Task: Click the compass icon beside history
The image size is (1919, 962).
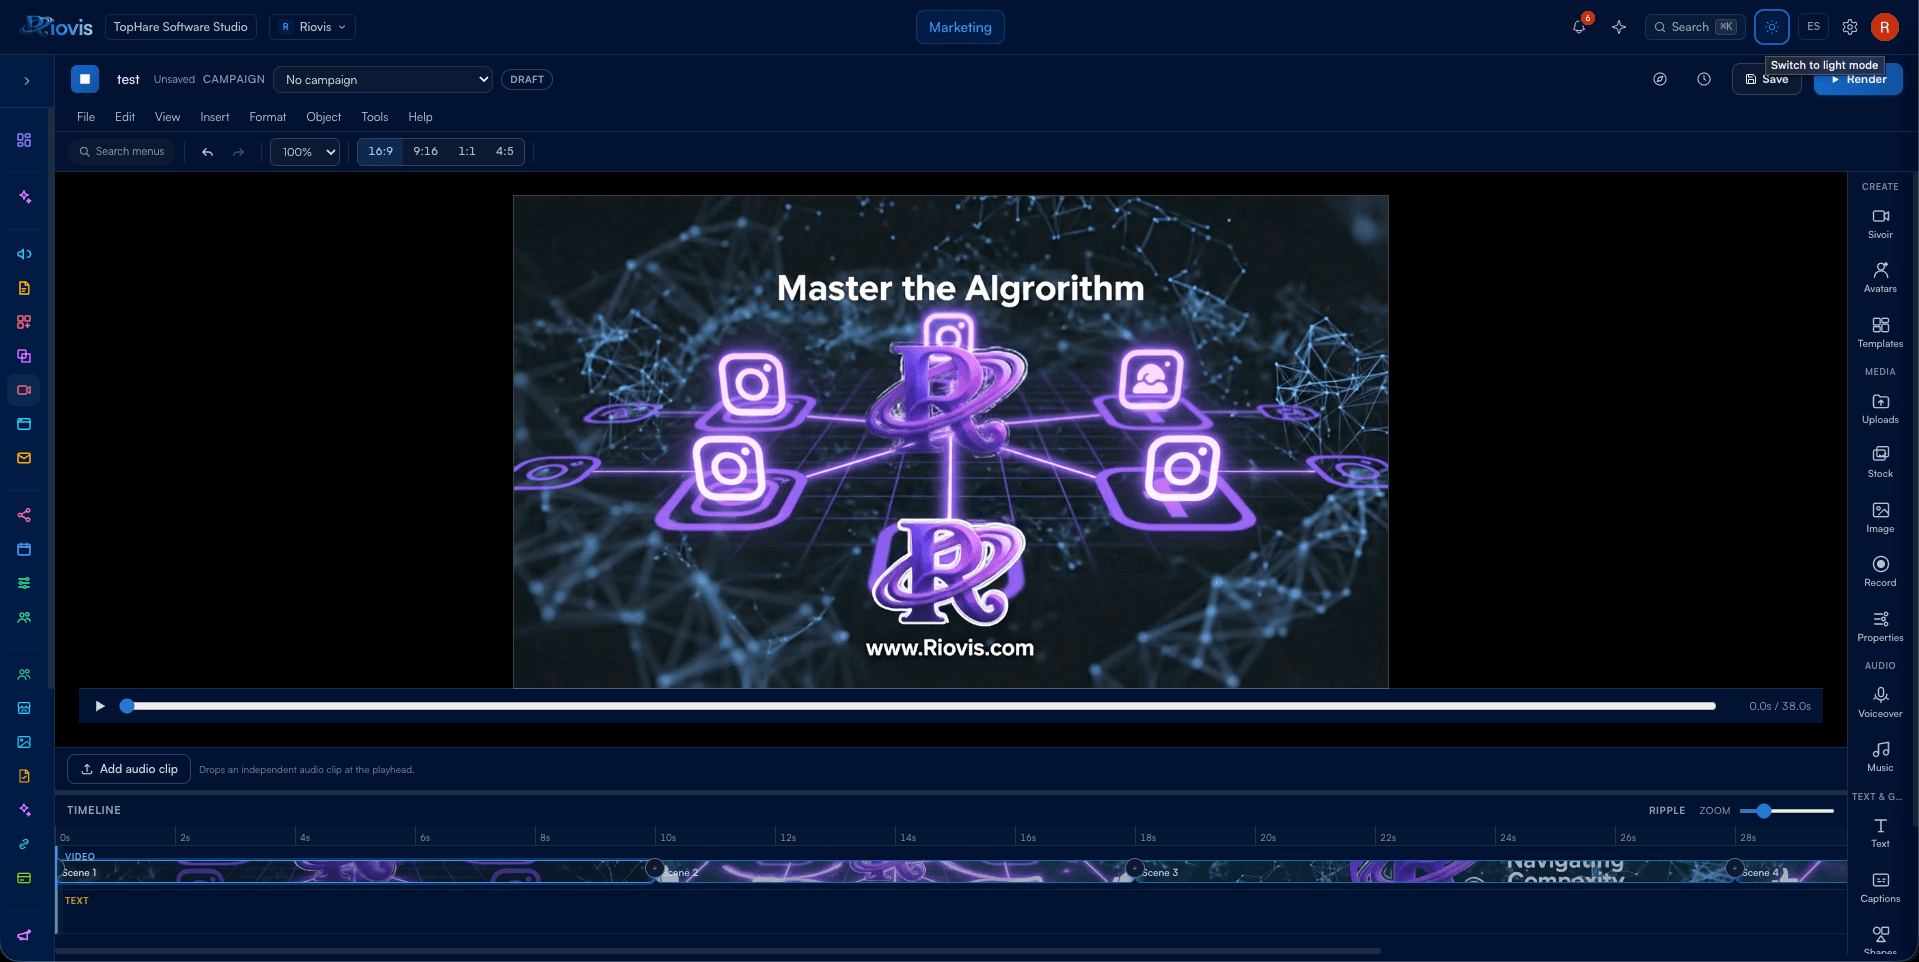Action: [1660, 79]
